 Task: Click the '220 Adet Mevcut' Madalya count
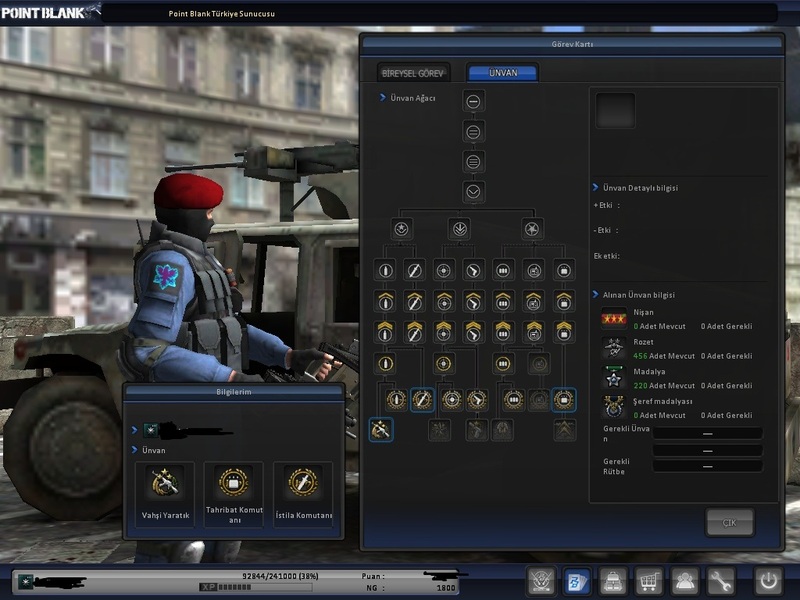[664, 386]
